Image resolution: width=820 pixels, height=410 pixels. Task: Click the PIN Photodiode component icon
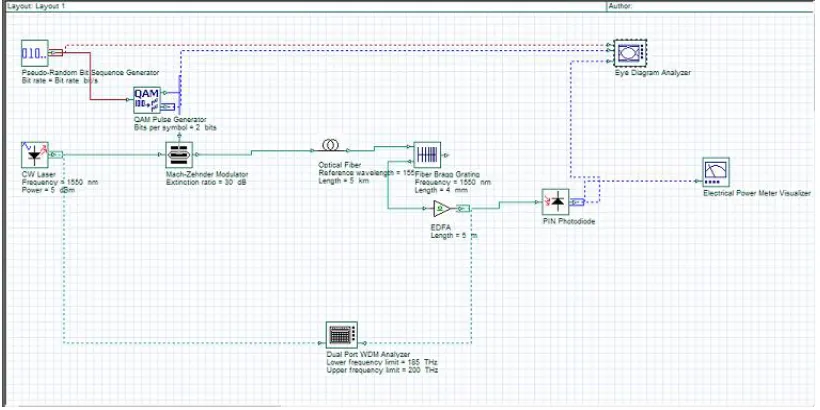point(555,202)
